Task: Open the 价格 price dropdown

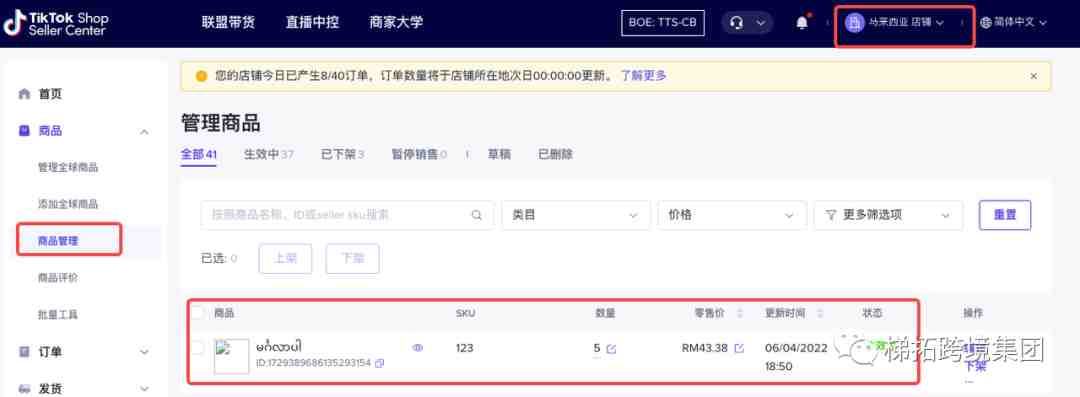Action: pos(732,215)
